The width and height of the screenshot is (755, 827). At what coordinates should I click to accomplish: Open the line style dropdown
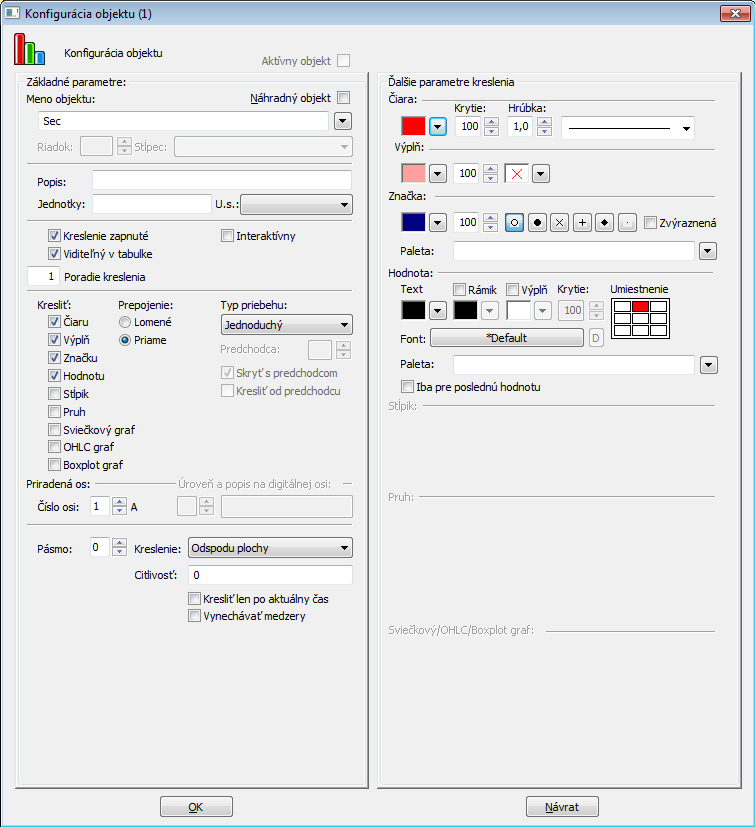628,127
